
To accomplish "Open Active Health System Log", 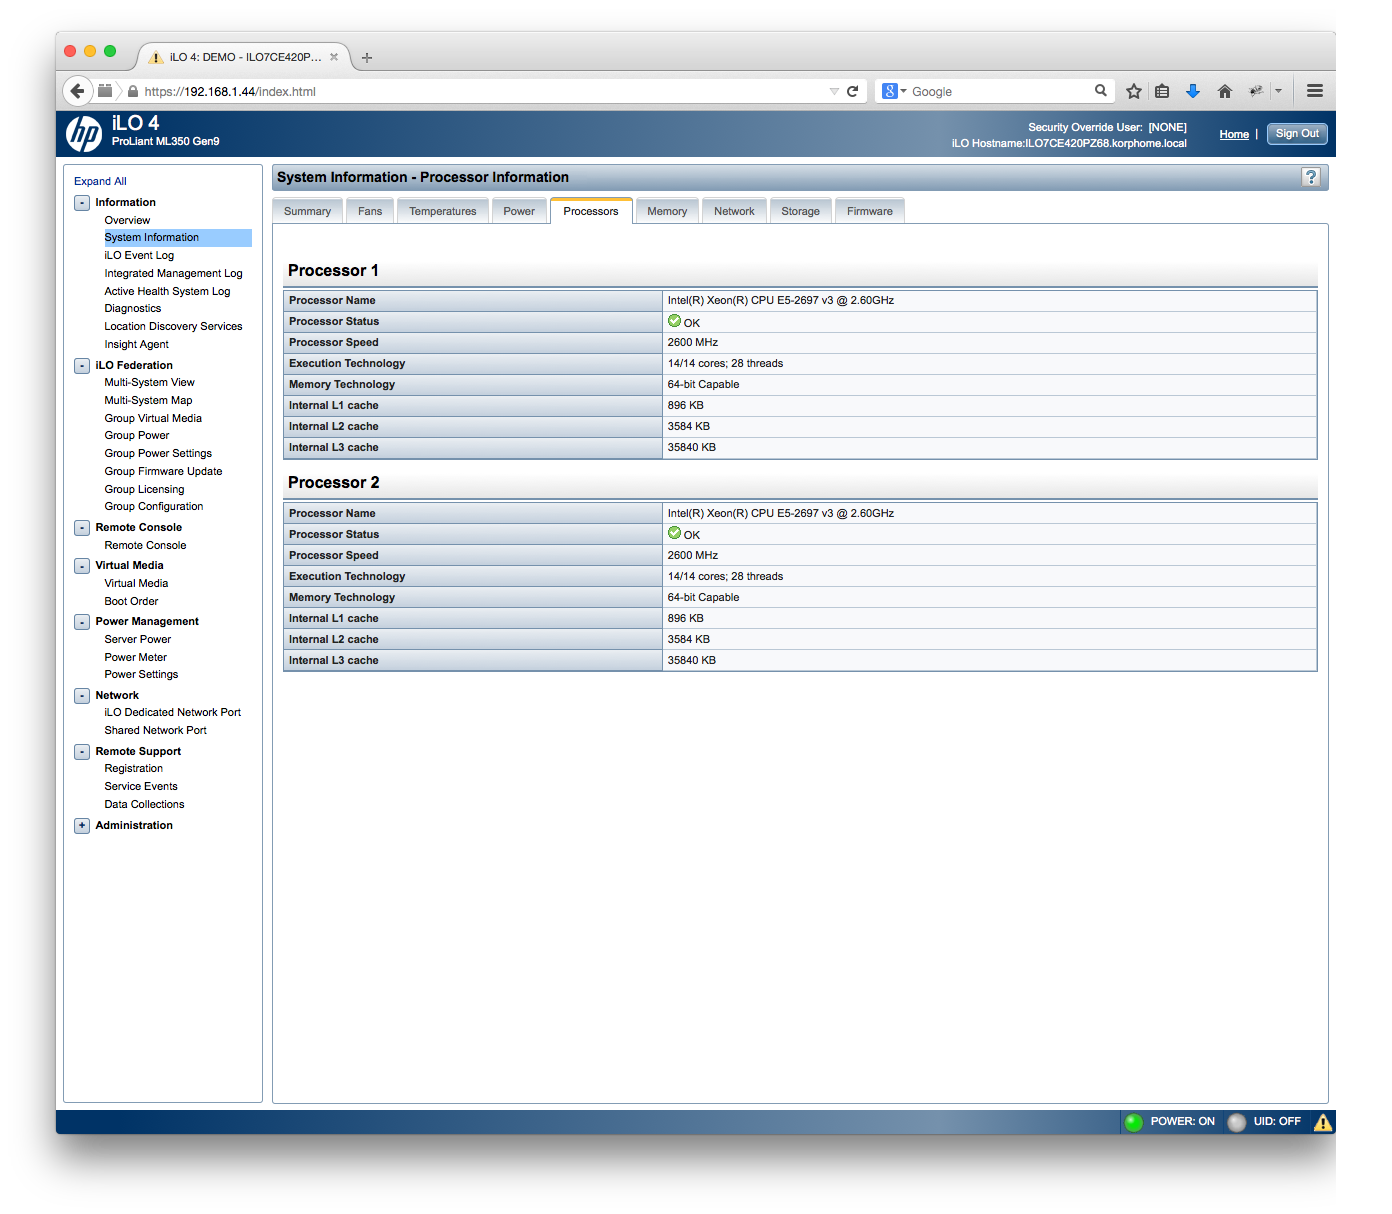I will (167, 291).
